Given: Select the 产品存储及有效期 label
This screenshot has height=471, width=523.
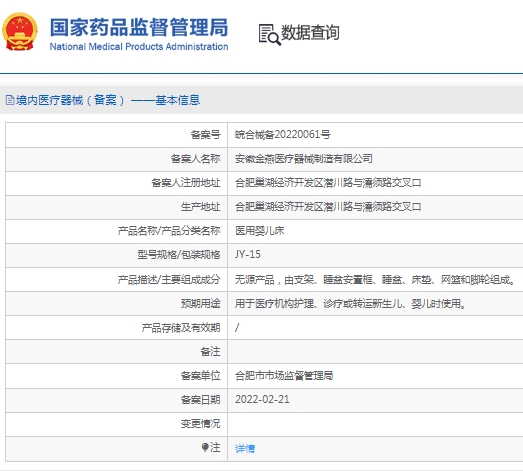Looking at the screenshot, I should (x=181, y=328).
